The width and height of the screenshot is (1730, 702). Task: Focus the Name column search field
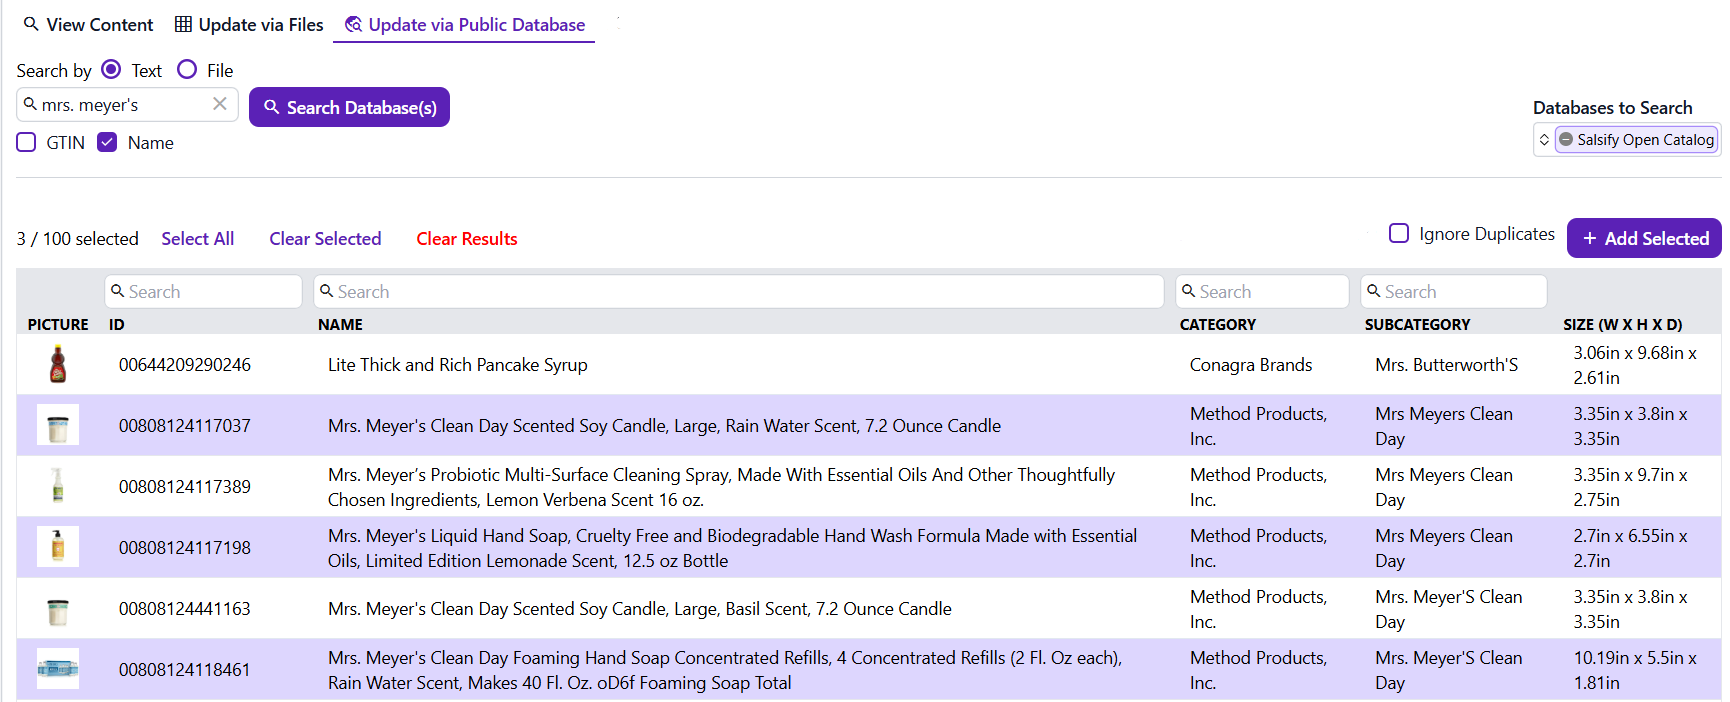(740, 292)
